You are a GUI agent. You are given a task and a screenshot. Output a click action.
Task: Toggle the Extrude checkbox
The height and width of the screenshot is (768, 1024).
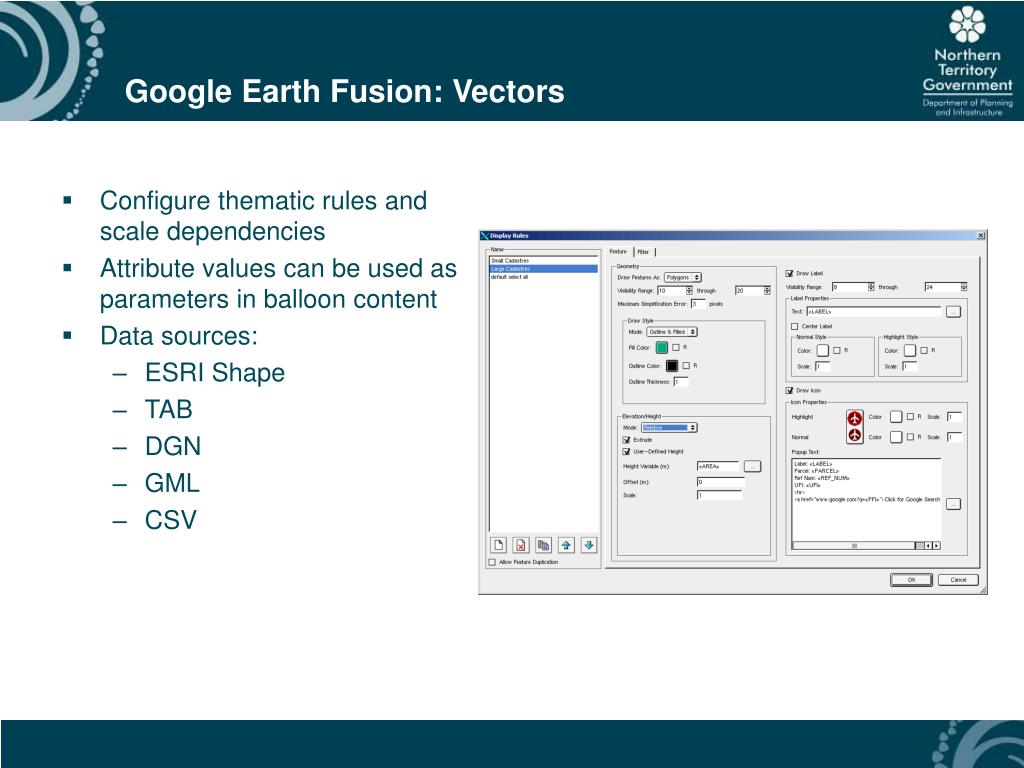[x=626, y=440]
